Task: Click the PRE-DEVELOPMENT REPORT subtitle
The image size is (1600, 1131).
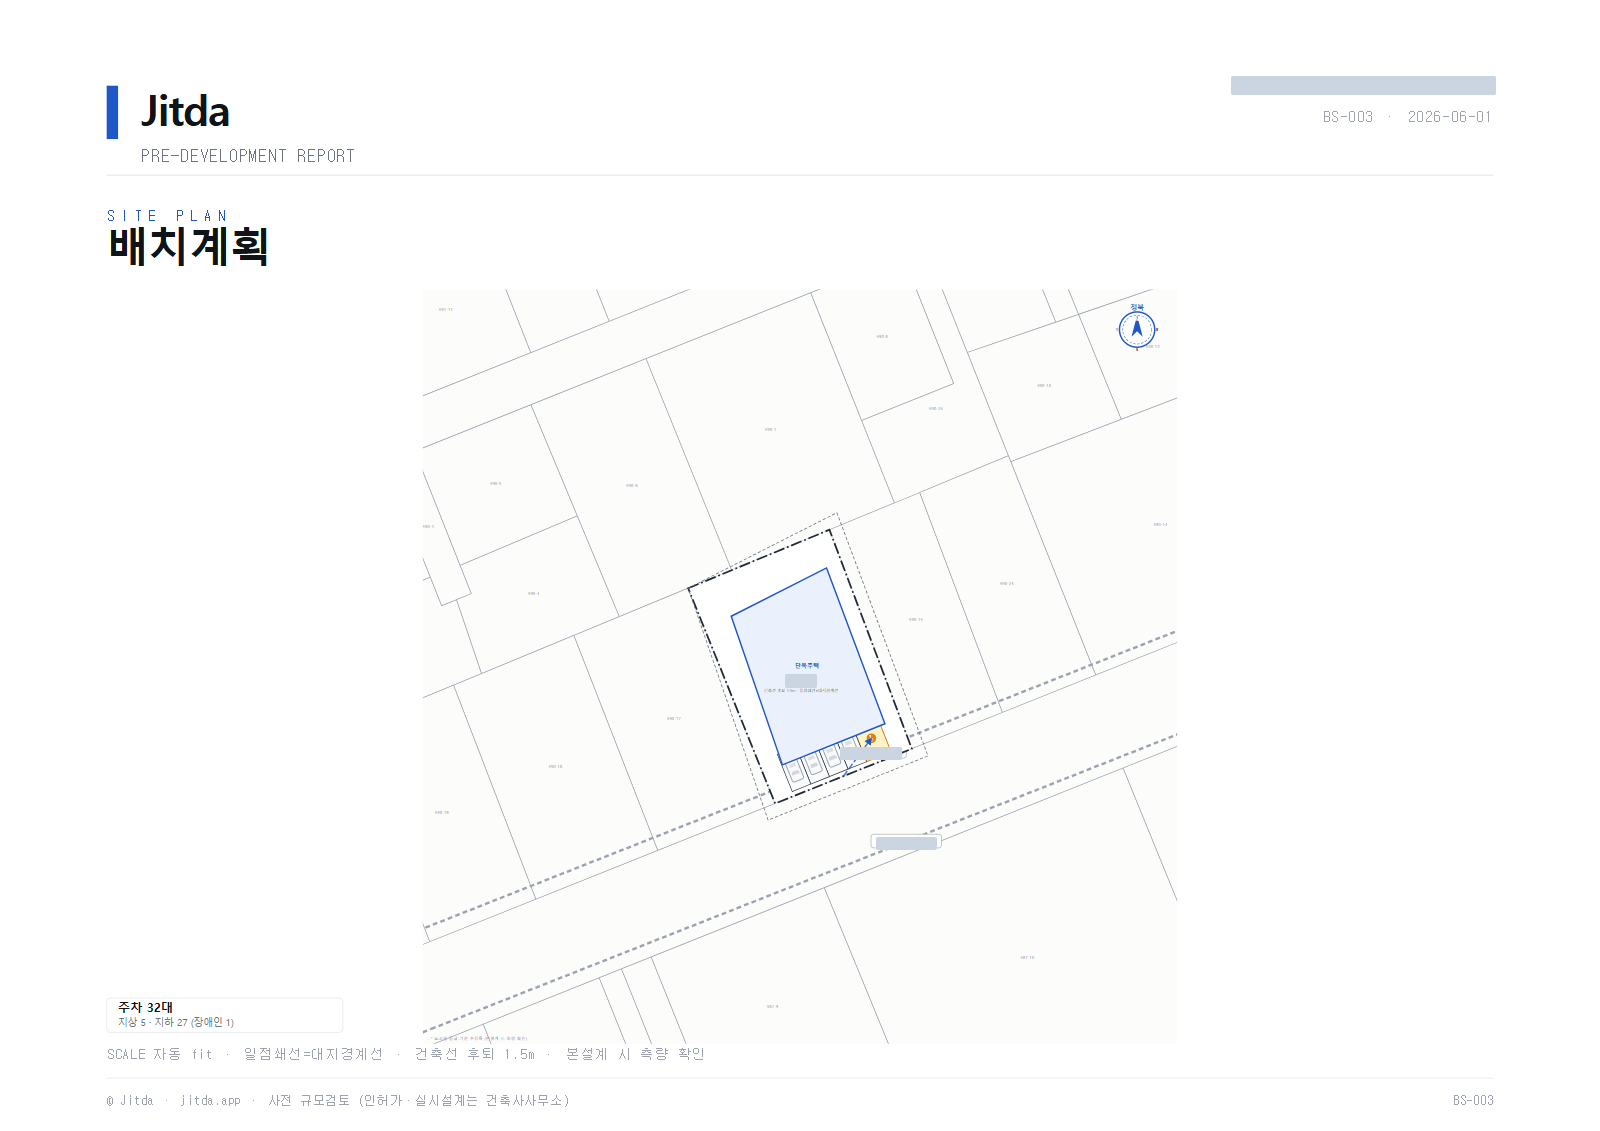Action: [x=248, y=156]
